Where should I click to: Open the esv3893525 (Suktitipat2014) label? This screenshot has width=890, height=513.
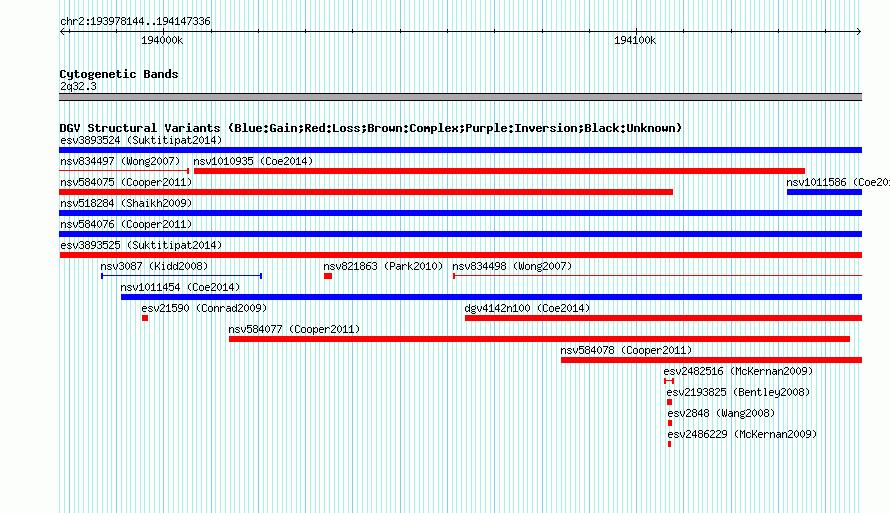click(x=141, y=245)
